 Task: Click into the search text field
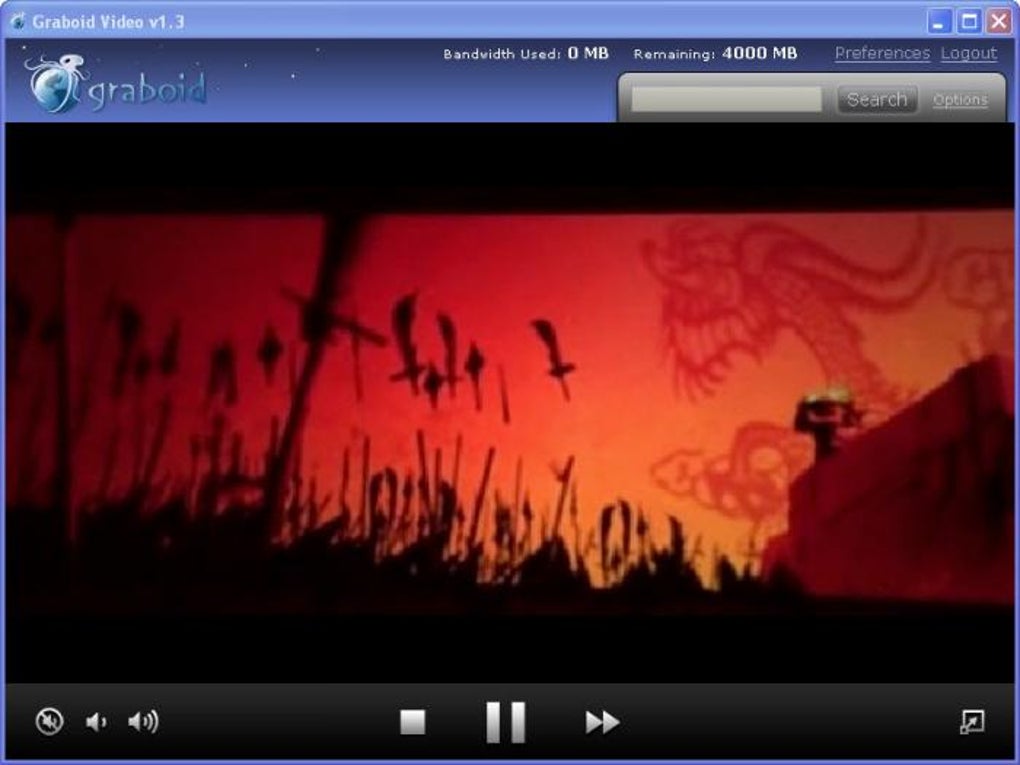(x=726, y=100)
